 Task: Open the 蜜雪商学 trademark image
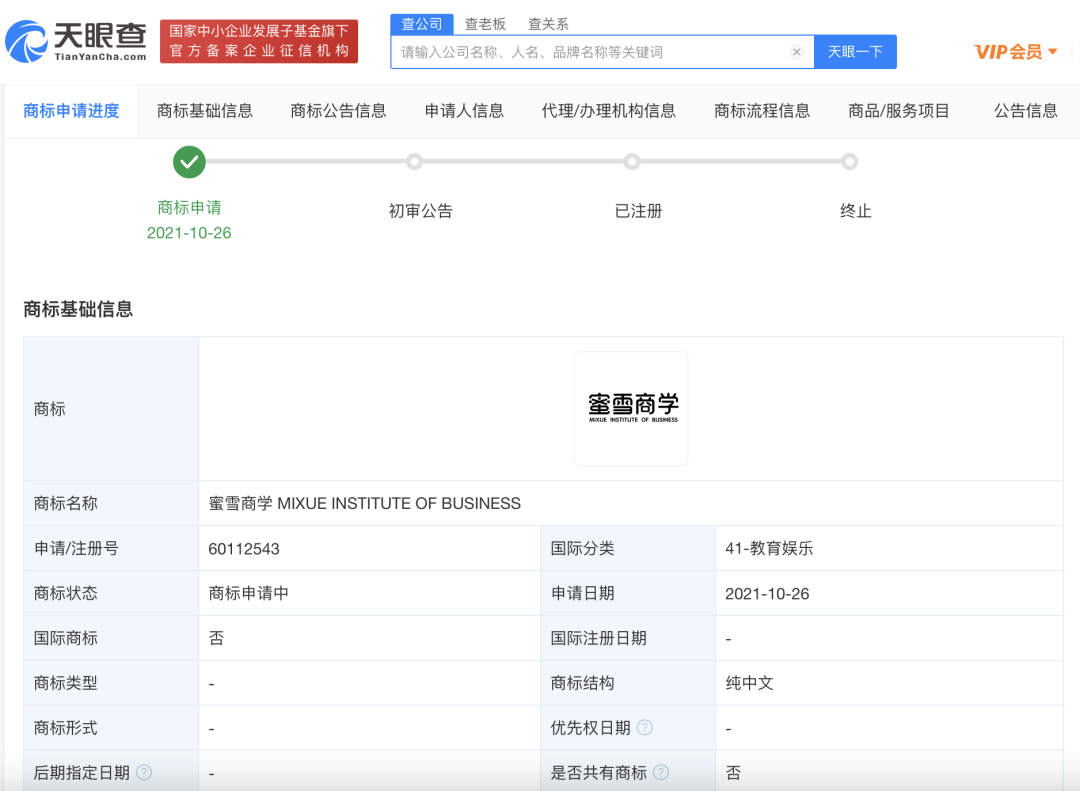631,409
